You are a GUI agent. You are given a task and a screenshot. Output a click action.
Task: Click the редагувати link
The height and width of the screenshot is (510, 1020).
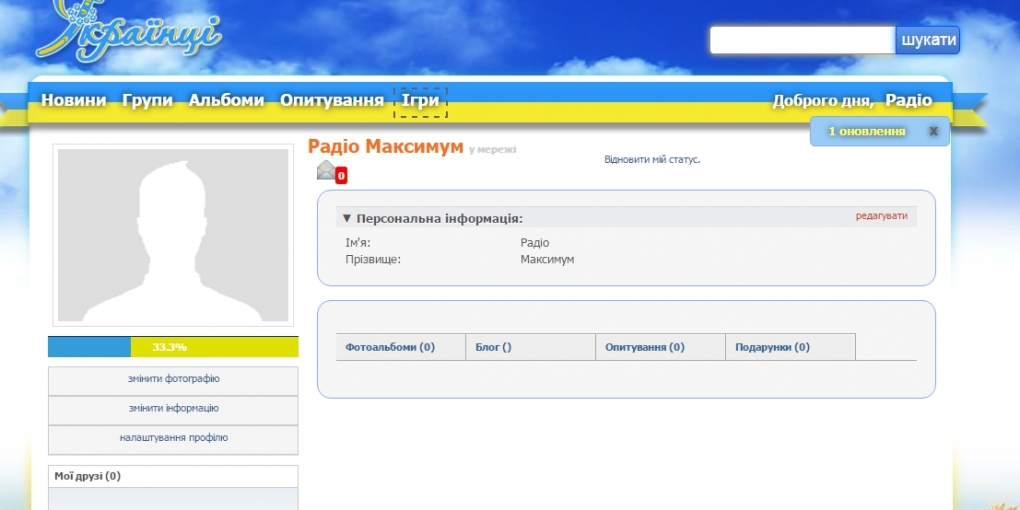pos(881,216)
